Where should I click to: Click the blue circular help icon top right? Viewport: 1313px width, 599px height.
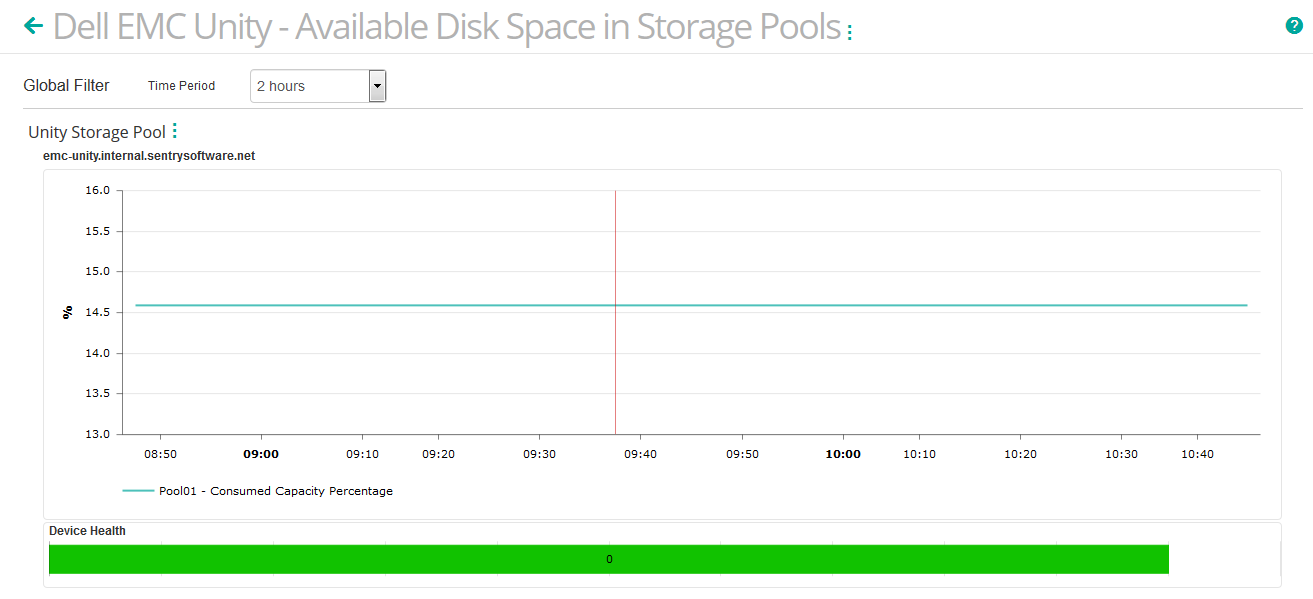click(1296, 24)
